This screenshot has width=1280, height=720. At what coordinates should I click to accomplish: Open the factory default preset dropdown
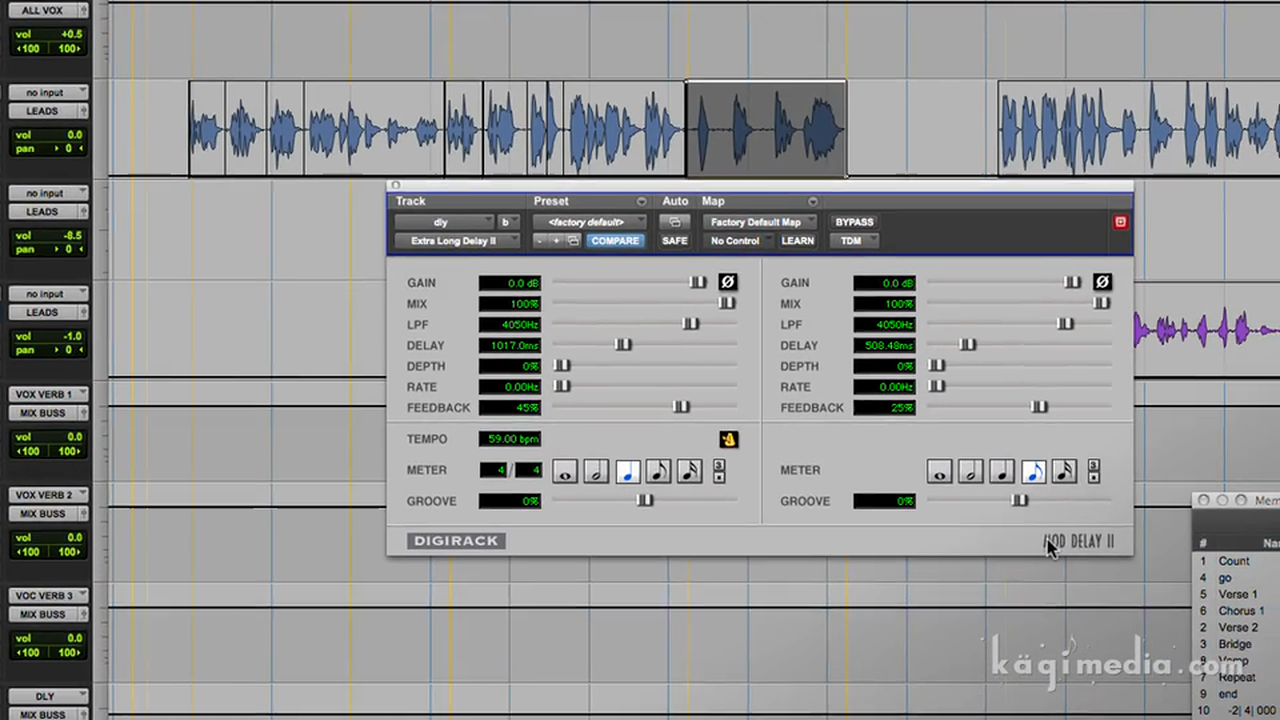[x=590, y=221]
